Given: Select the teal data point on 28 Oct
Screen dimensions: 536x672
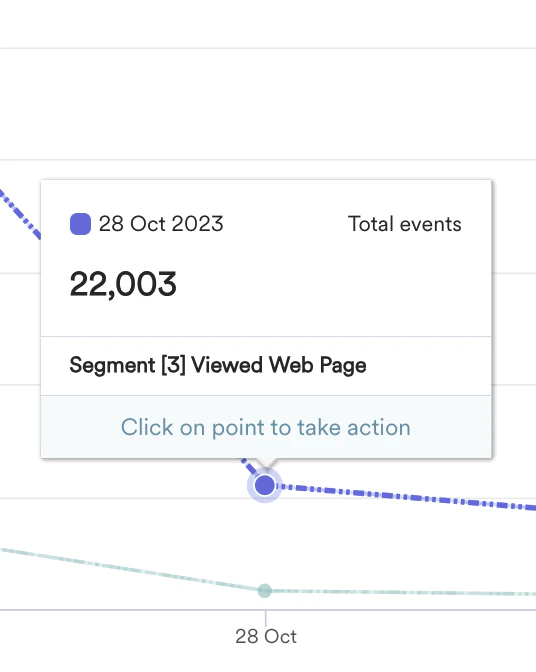Looking at the screenshot, I should tap(265, 591).
